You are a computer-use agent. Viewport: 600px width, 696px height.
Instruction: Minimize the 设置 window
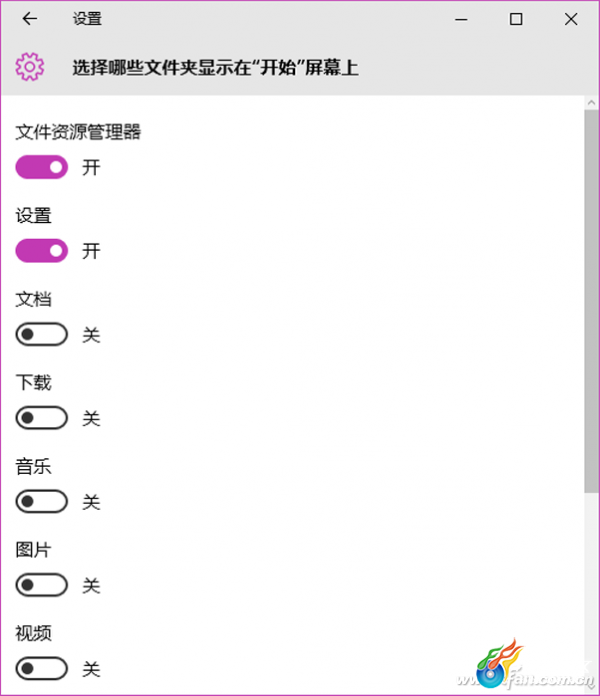click(x=461, y=19)
